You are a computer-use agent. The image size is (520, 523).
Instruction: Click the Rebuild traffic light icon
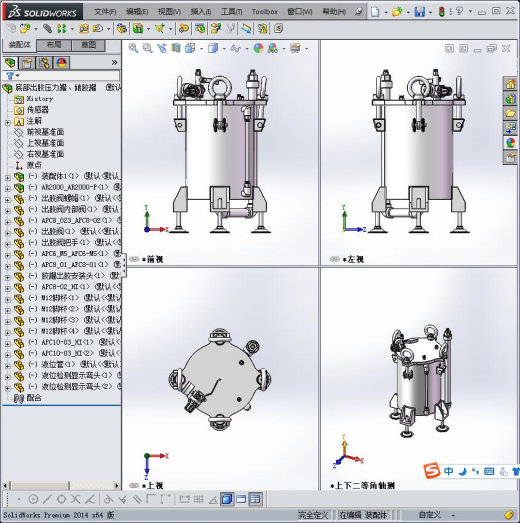[441, 12]
